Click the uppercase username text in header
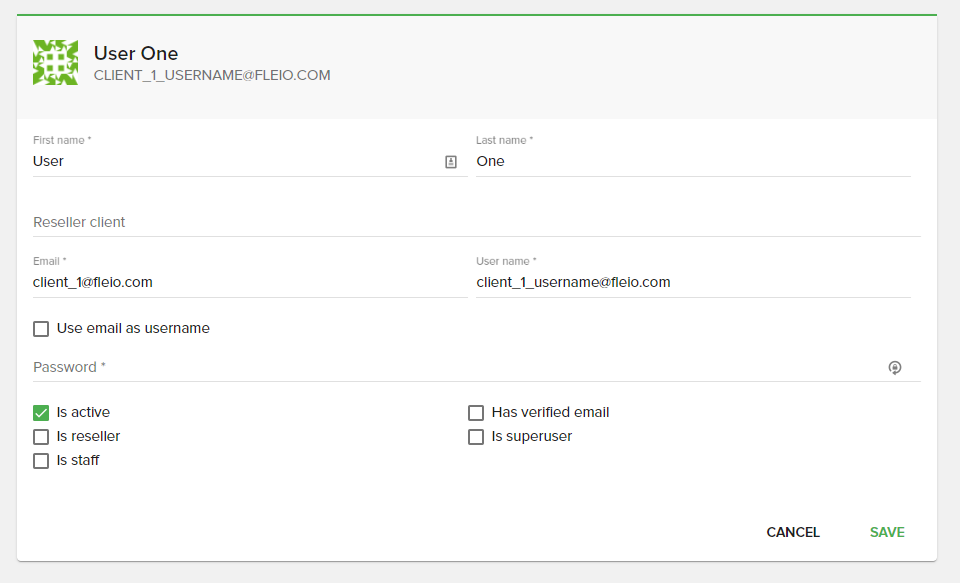 [x=212, y=75]
